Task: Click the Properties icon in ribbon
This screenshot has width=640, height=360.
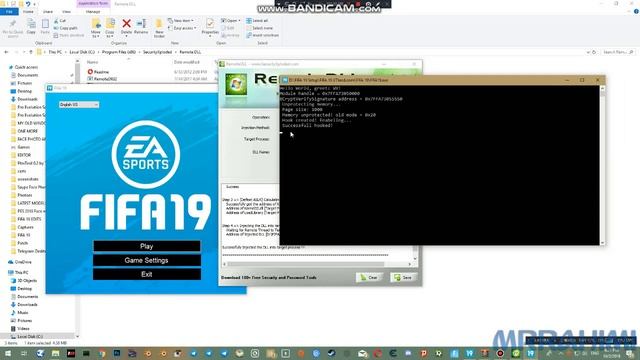Action: pyautogui.click(x=210, y=27)
